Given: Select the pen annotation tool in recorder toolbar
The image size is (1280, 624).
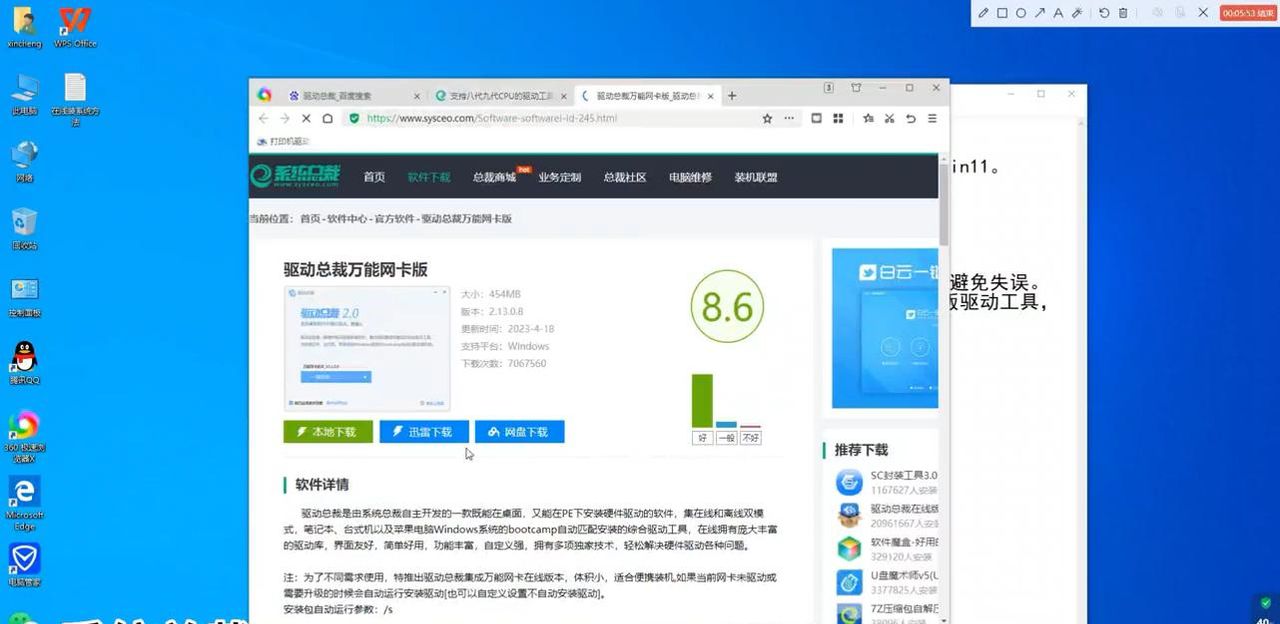Looking at the screenshot, I should coord(983,12).
